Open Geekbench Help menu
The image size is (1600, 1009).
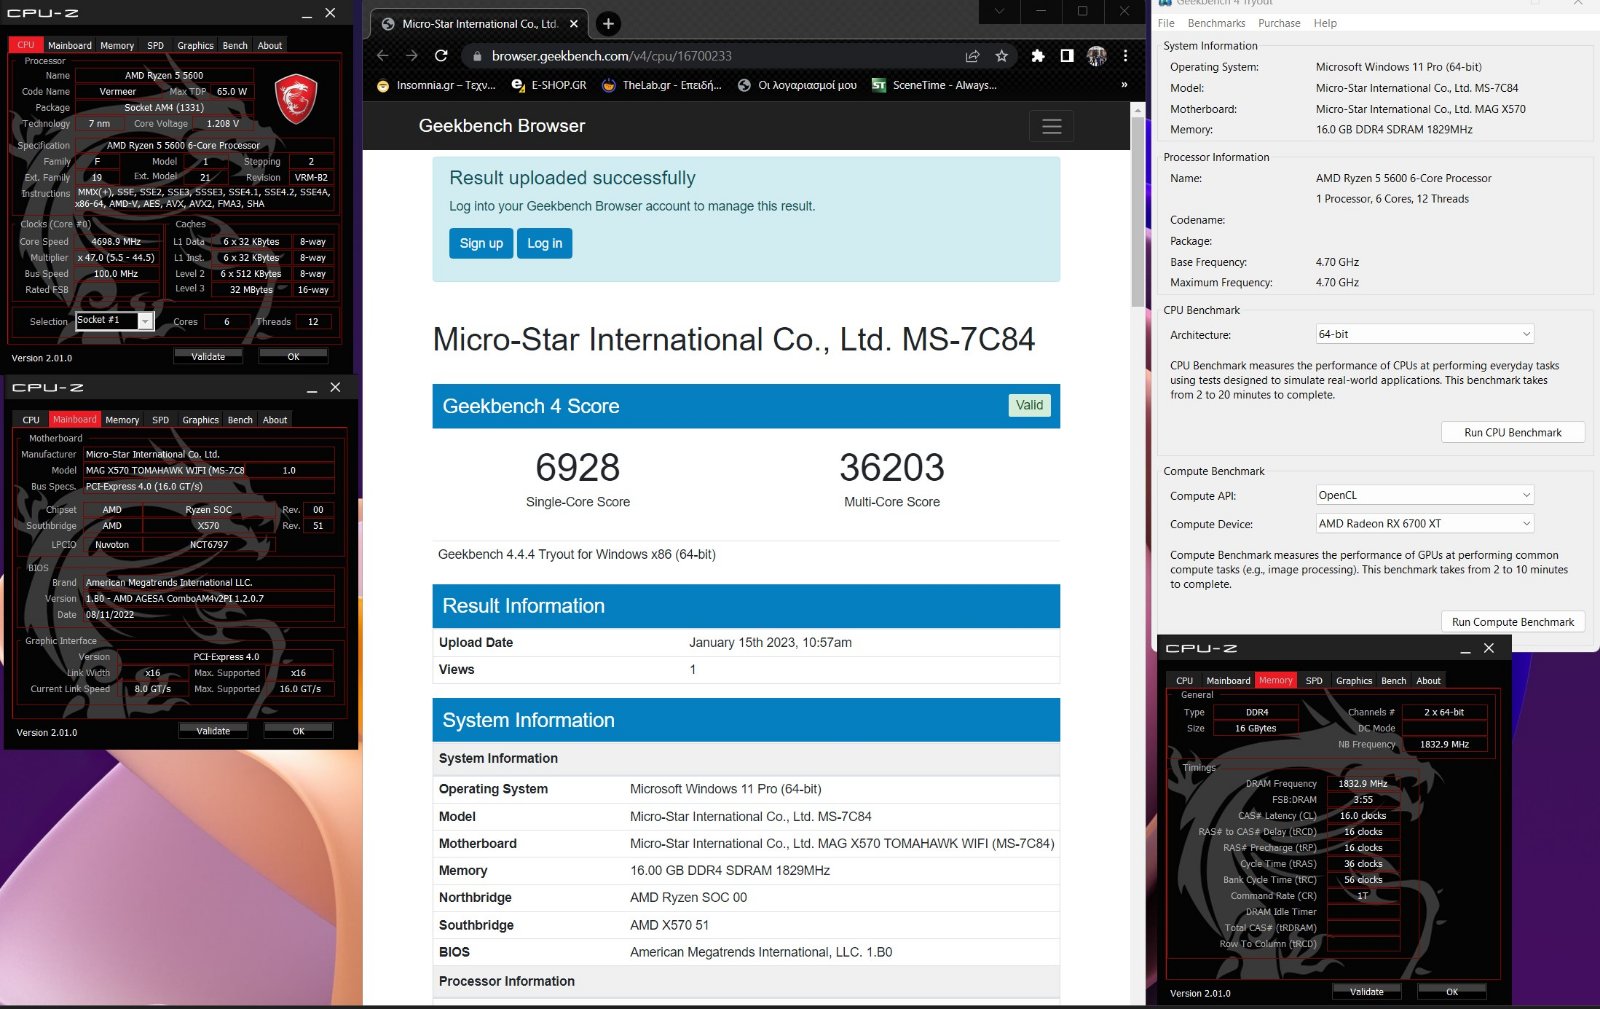click(x=1325, y=23)
